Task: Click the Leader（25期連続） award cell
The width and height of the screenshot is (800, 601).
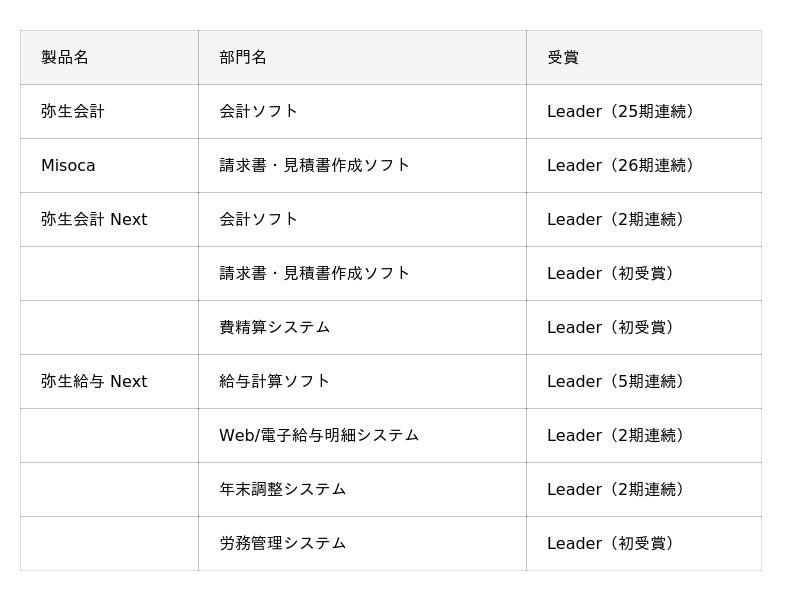Action: [x=621, y=111]
